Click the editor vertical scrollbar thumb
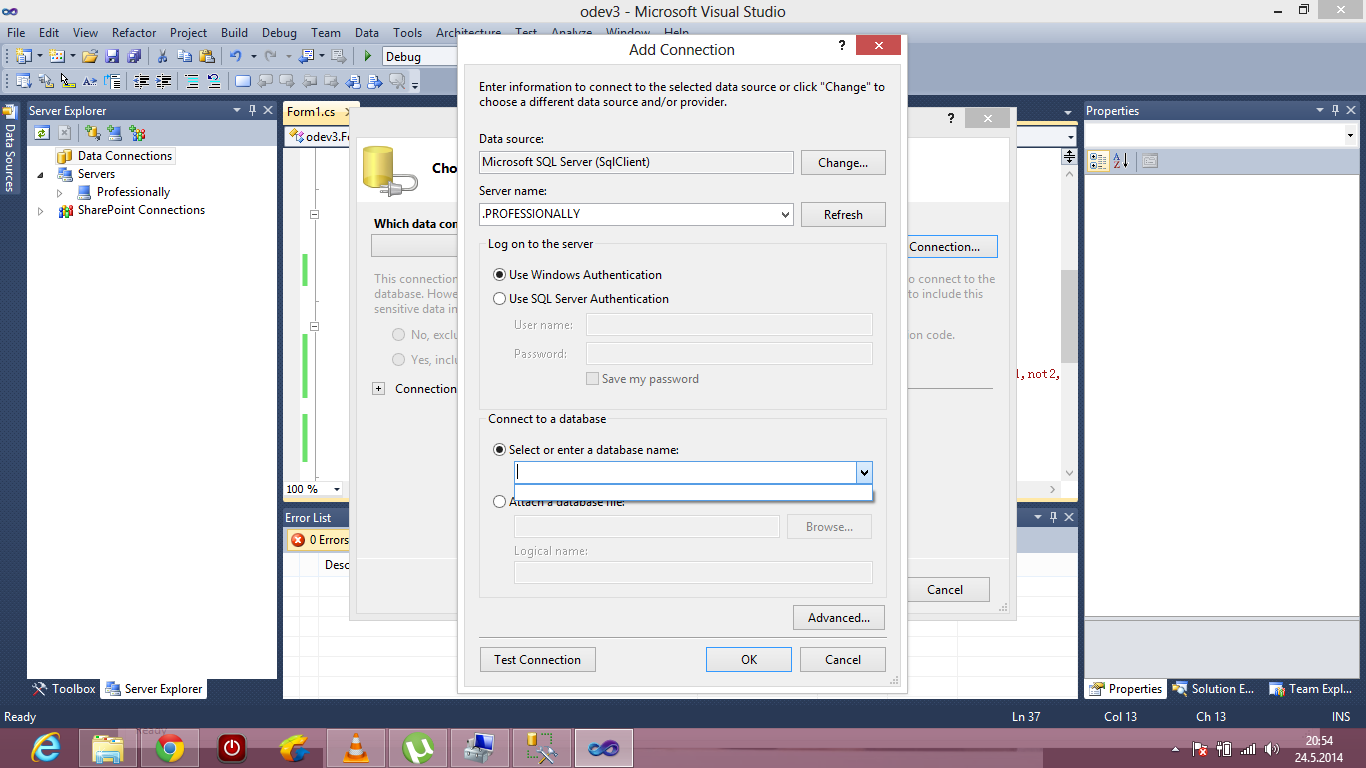The height and width of the screenshot is (768, 1366). coord(1069,315)
